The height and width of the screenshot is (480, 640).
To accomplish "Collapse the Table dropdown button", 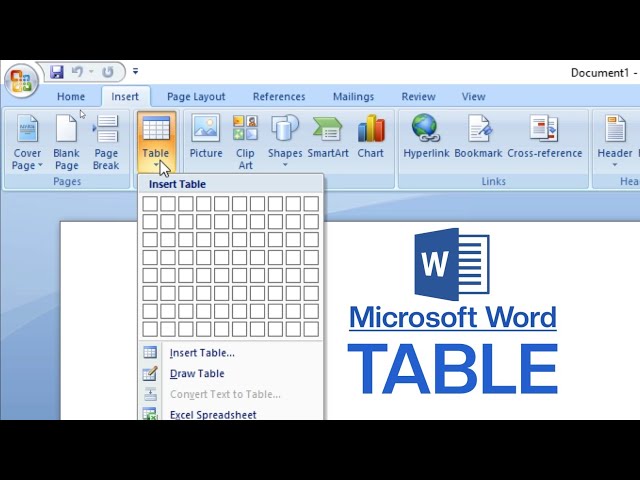I will (156, 142).
